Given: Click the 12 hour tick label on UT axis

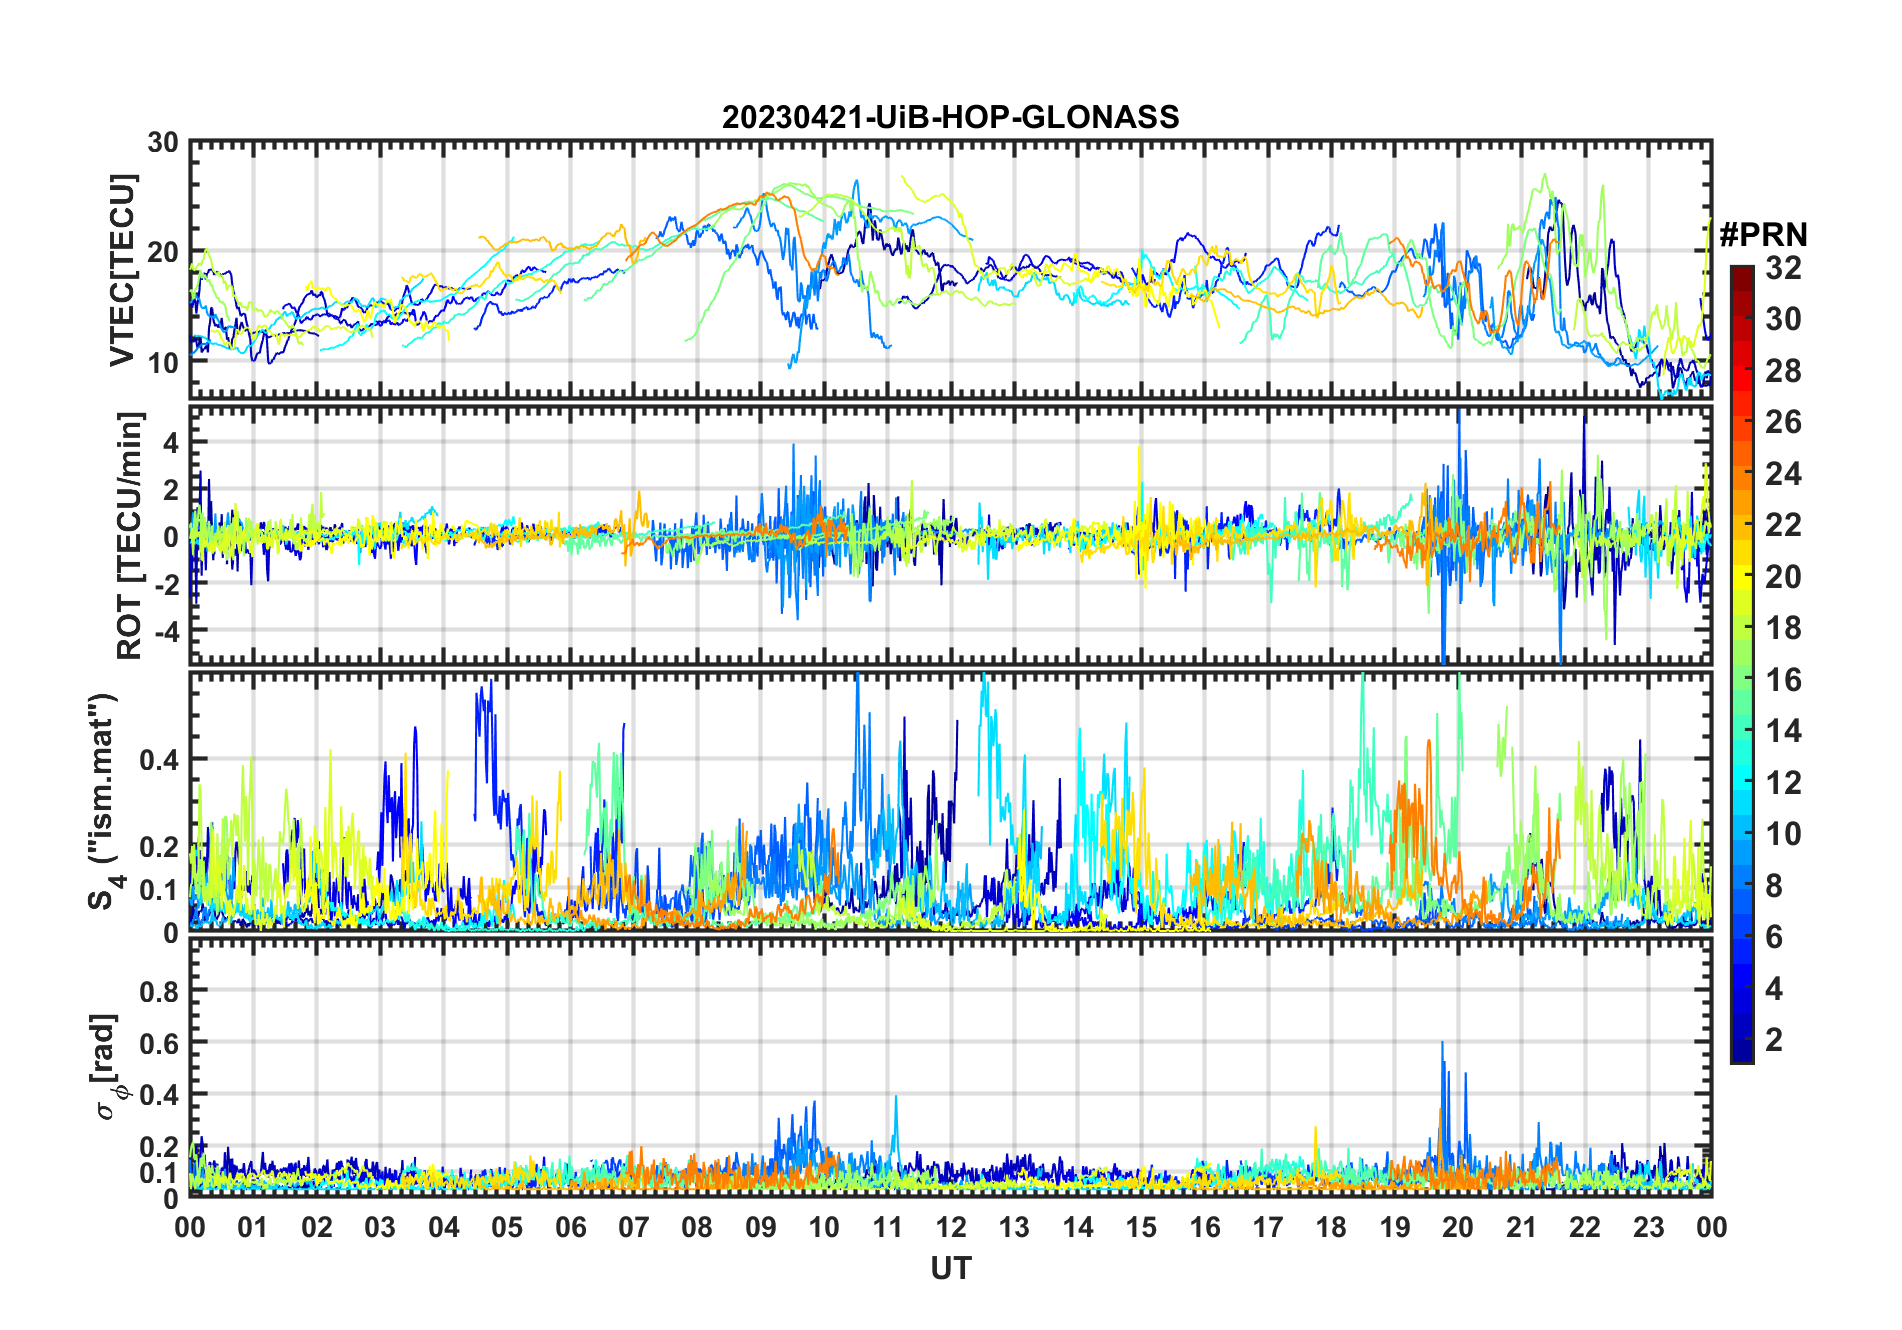Looking at the screenshot, I should click(950, 1227).
